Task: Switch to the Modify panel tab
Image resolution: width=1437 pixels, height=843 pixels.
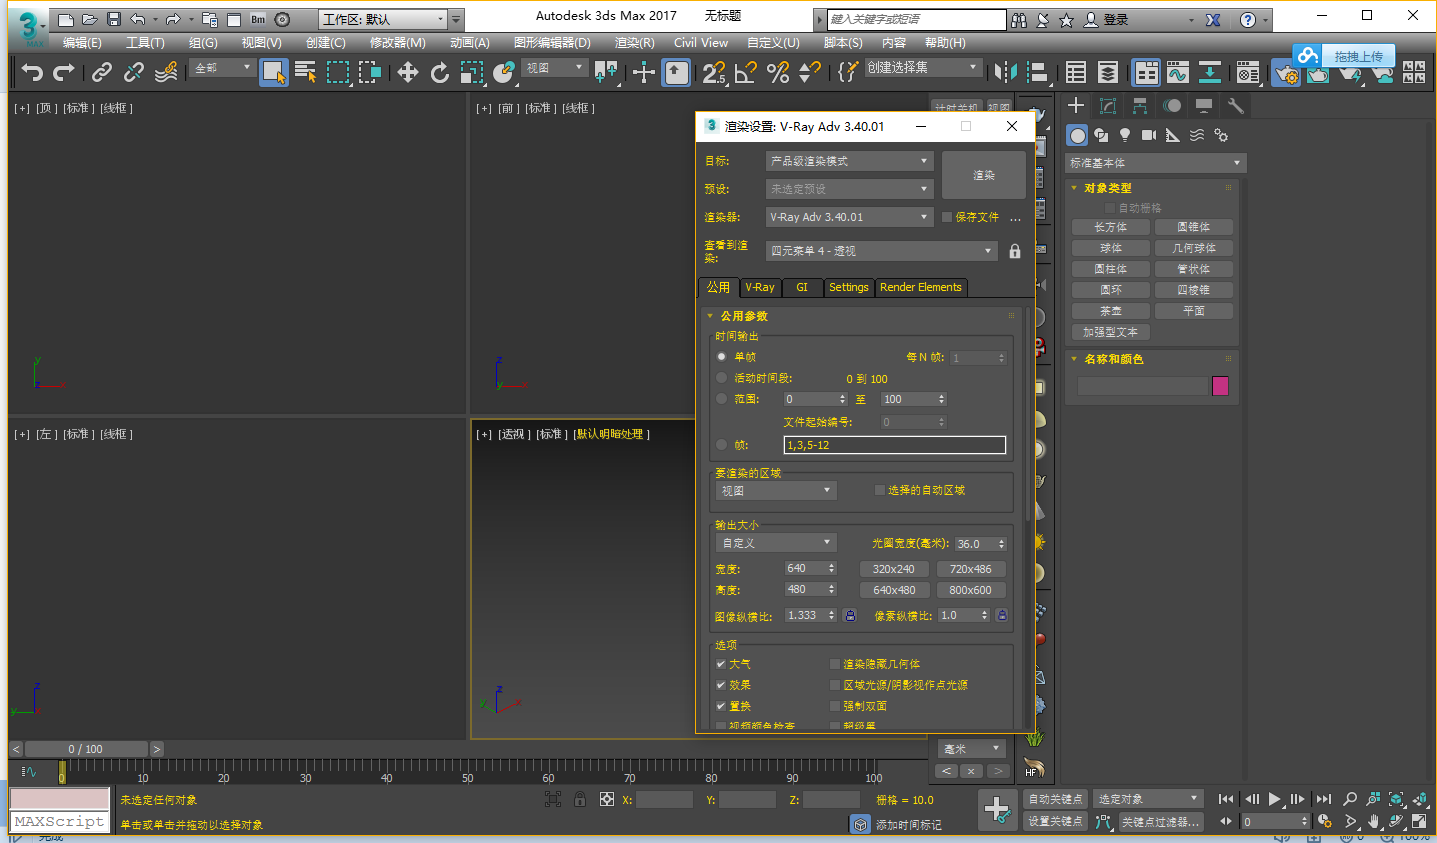Action: pyautogui.click(x=1108, y=106)
